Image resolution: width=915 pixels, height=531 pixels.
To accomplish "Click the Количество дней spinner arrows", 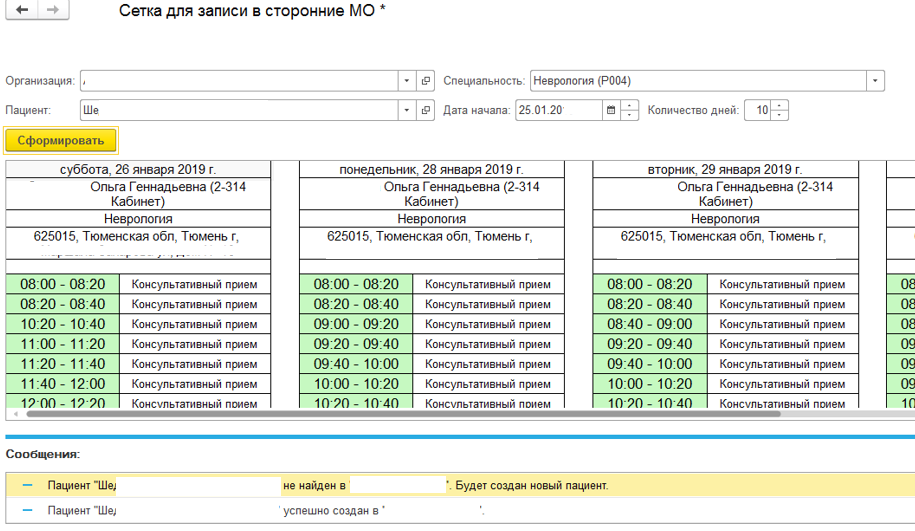I will coord(780,110).
